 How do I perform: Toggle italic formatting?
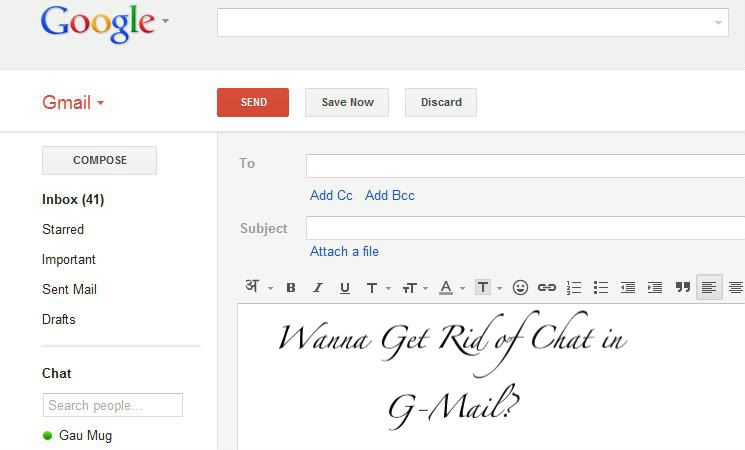pyautogui.click(x=318, y=287)
